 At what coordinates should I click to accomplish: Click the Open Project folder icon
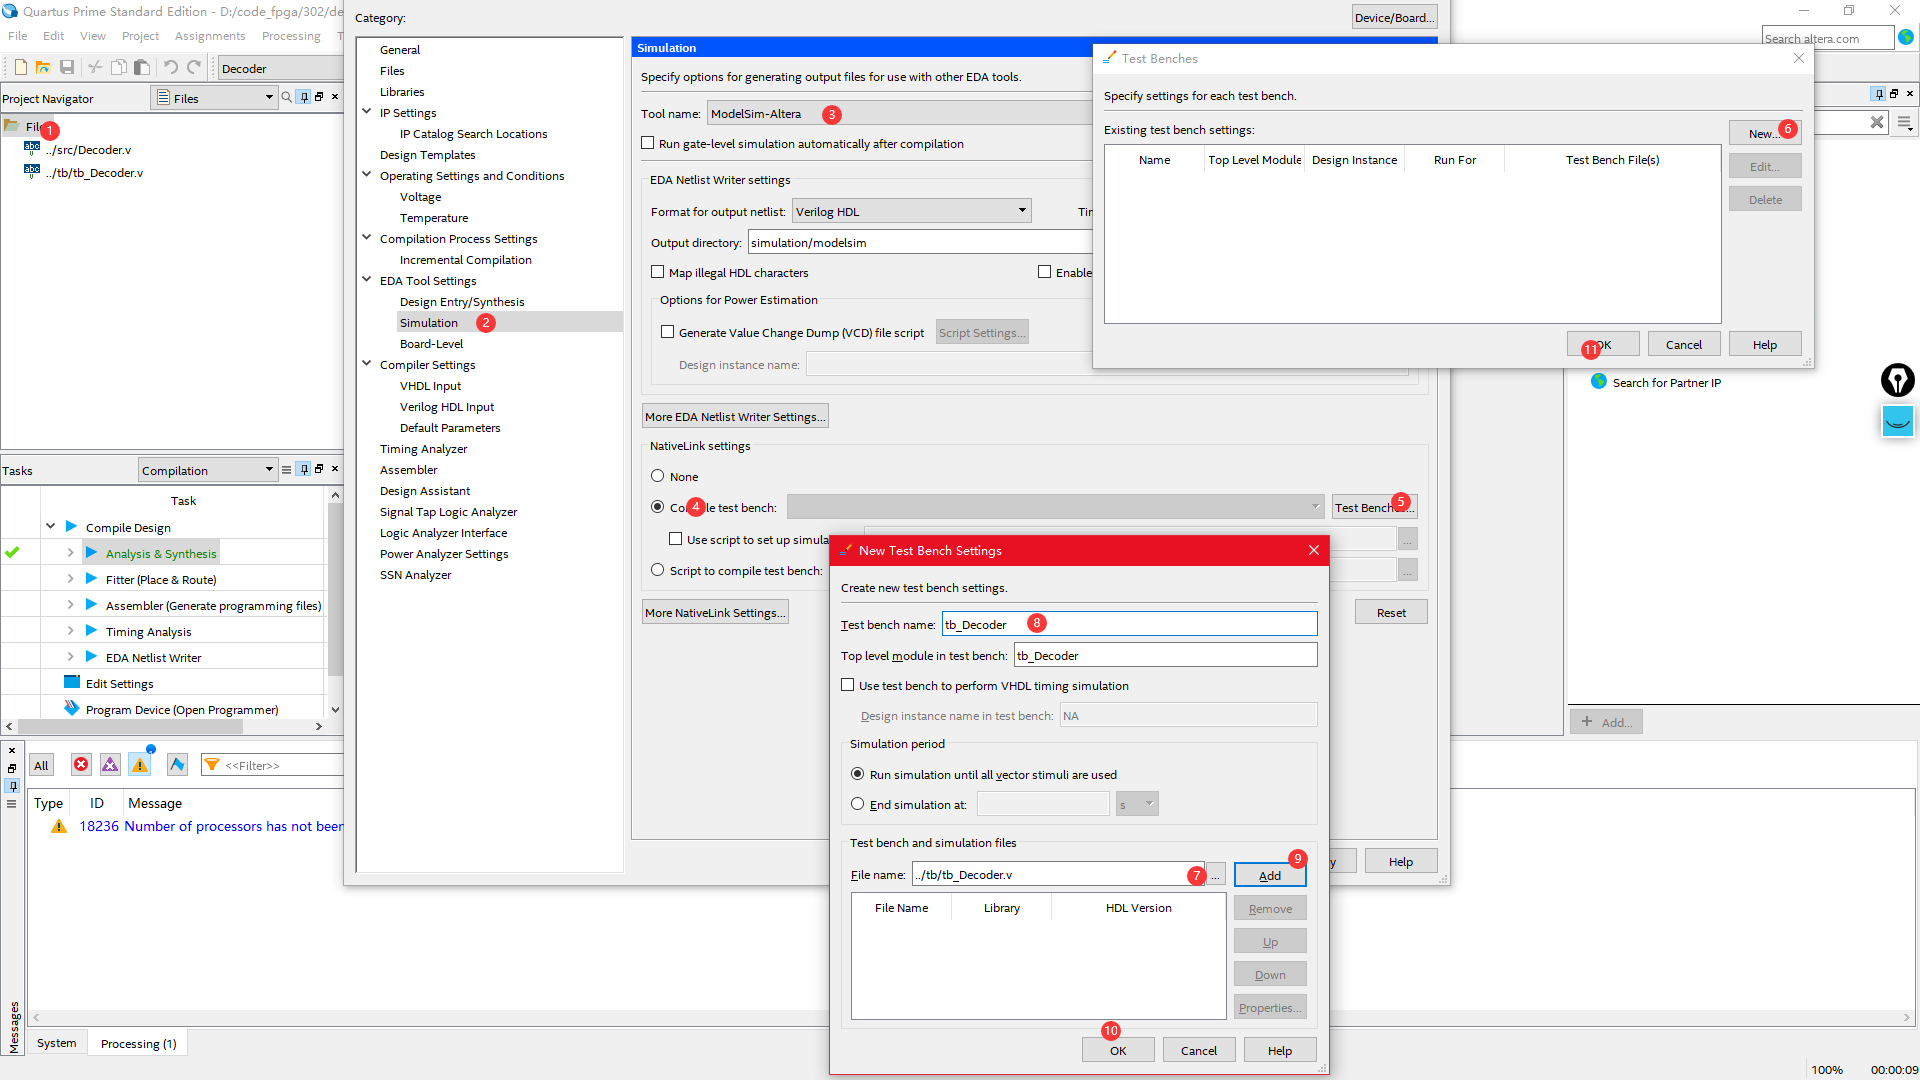[x=43, y=68]
